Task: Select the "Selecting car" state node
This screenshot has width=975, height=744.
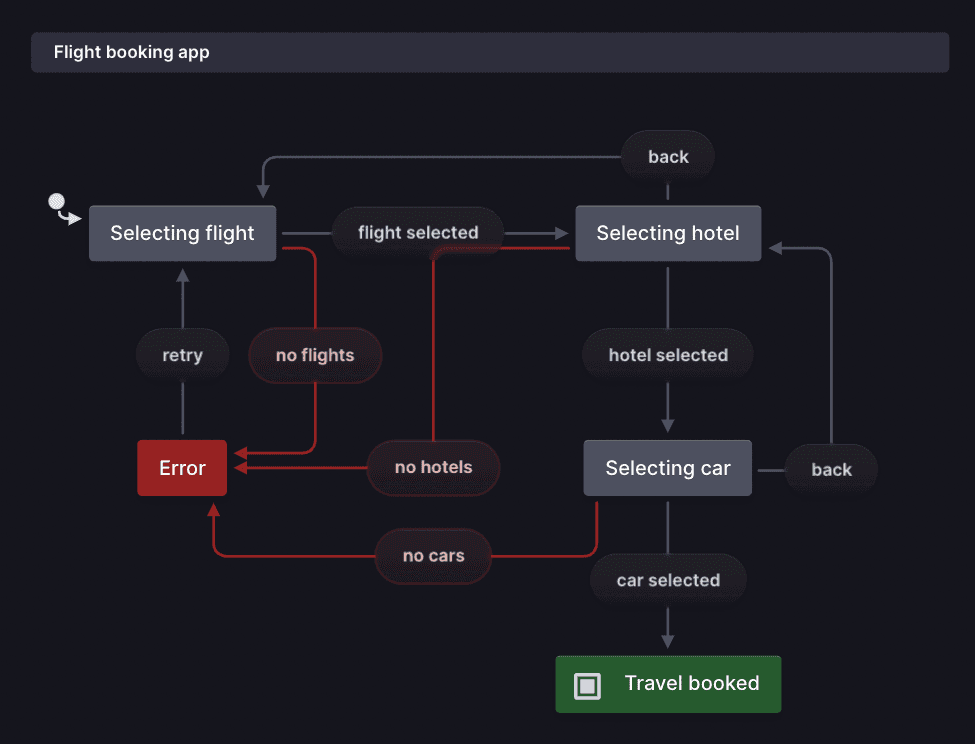Action: pos(667,468)
